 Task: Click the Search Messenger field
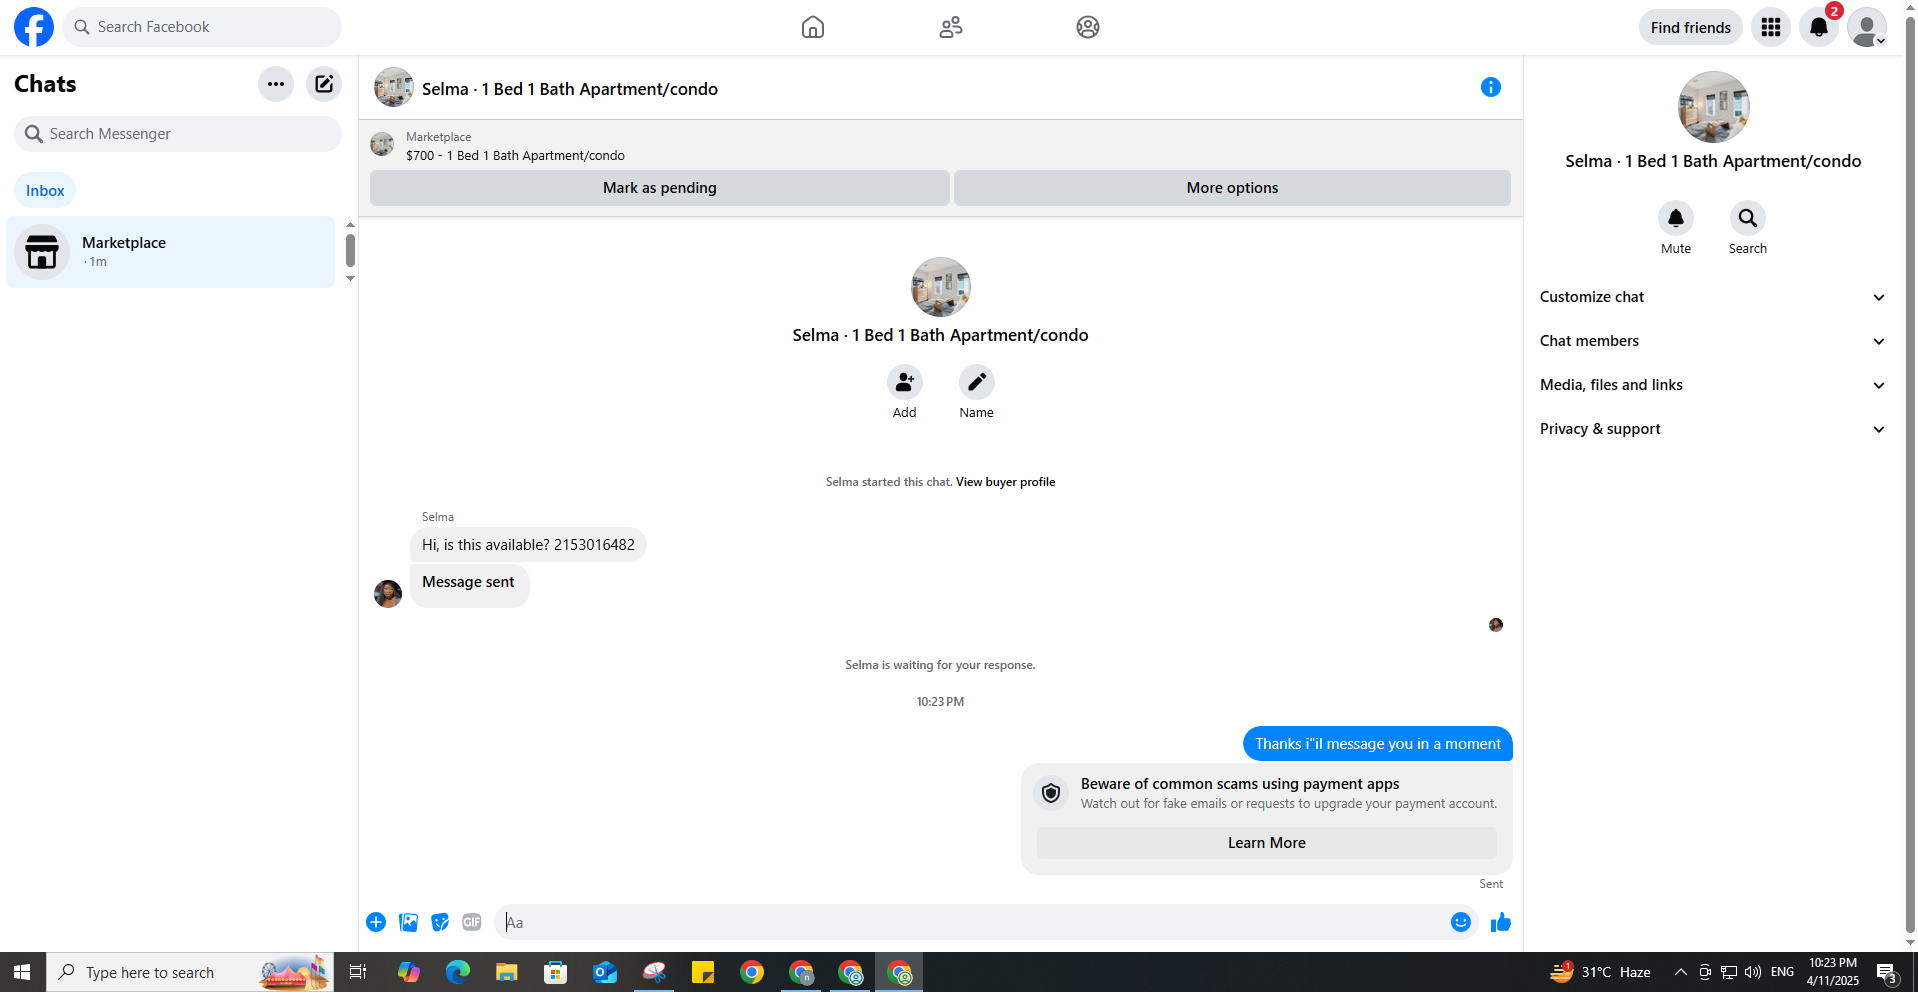tap(178, 134)
